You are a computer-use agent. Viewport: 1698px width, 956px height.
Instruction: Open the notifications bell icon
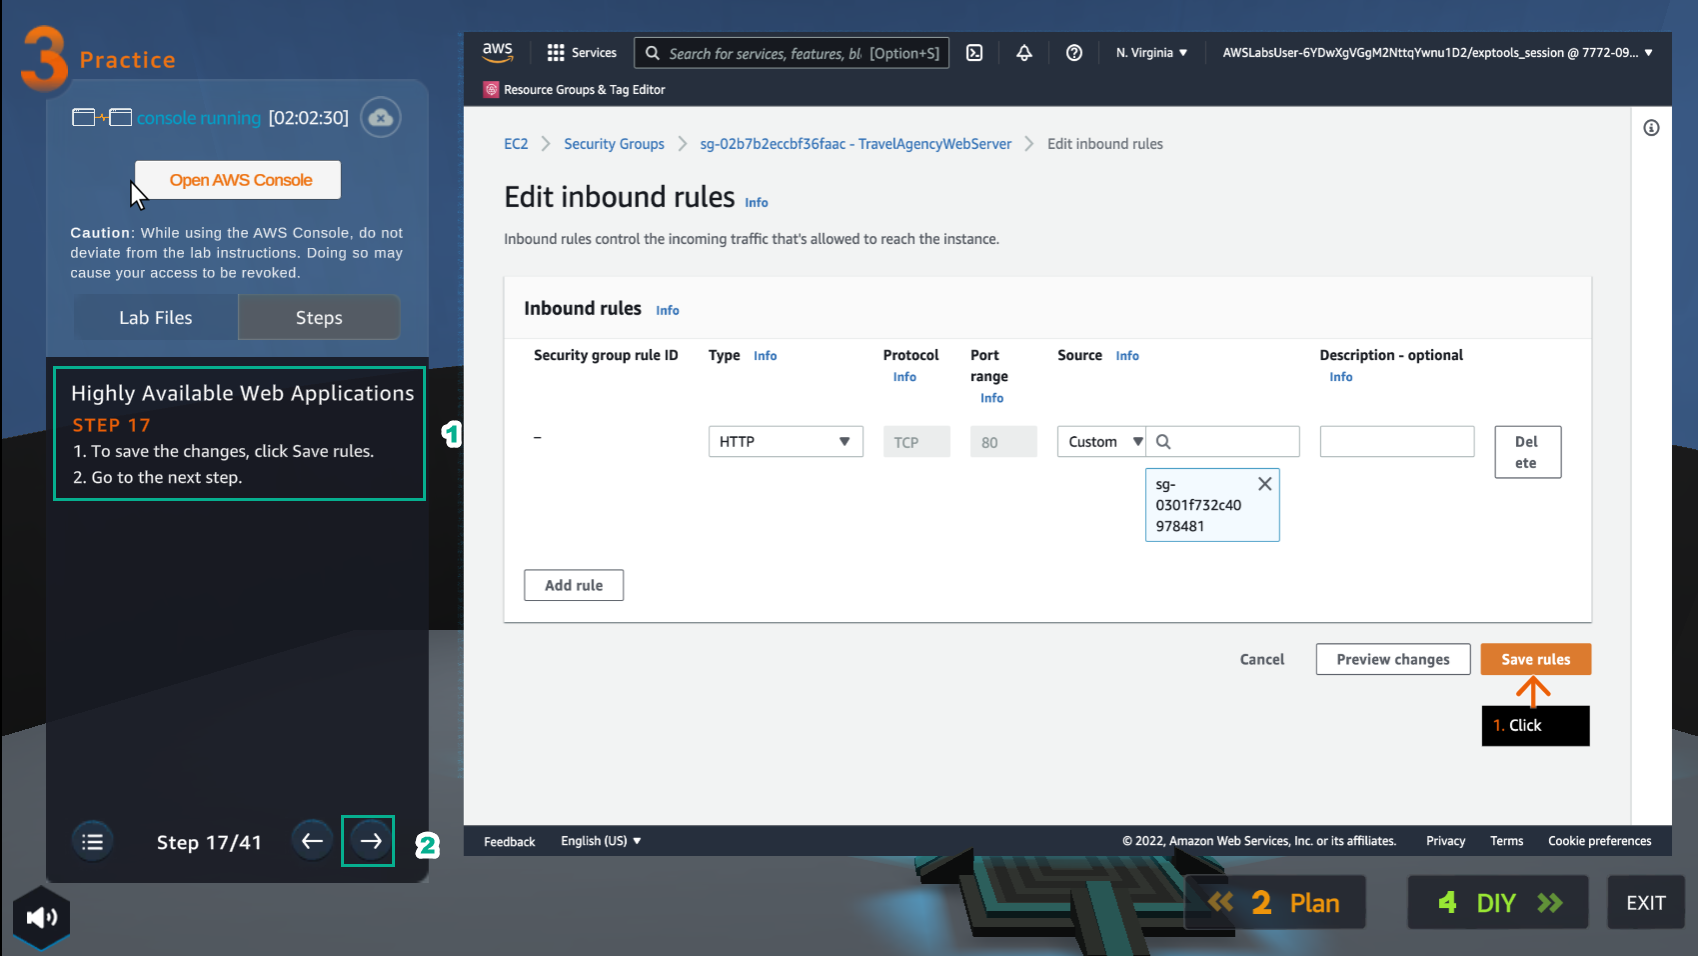1024,53
